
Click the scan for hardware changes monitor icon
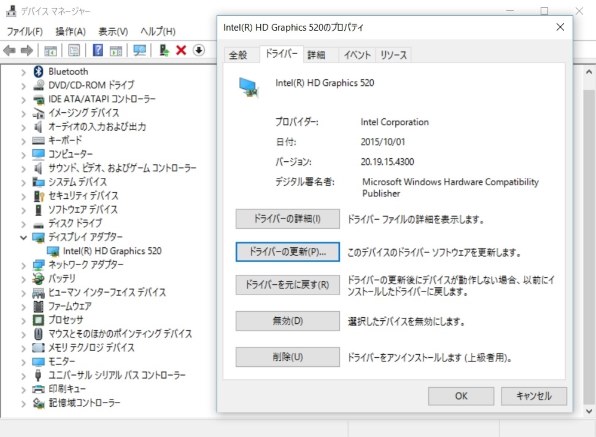point(139,50)
